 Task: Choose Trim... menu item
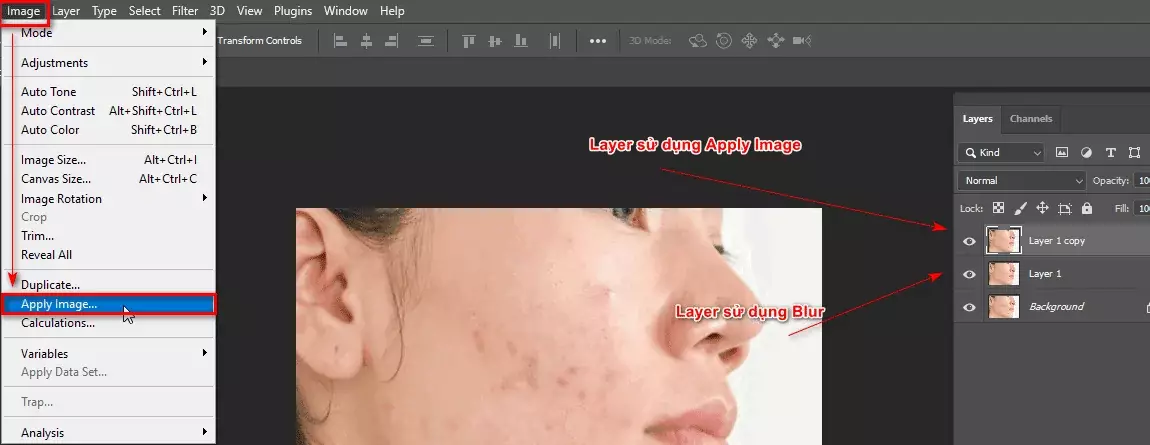point(109,236)
